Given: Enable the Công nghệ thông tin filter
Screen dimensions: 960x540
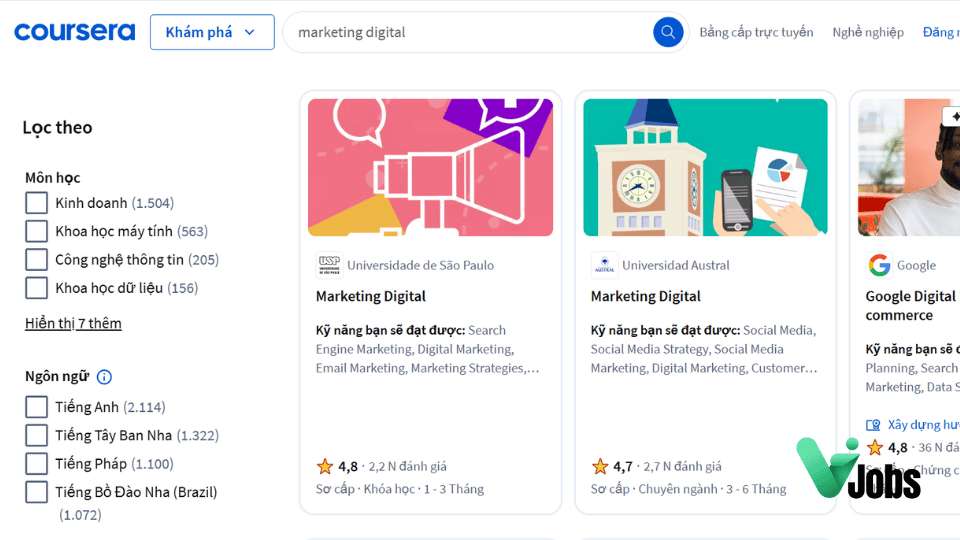Looking at the screenshot, I should (x=36, y=260).
